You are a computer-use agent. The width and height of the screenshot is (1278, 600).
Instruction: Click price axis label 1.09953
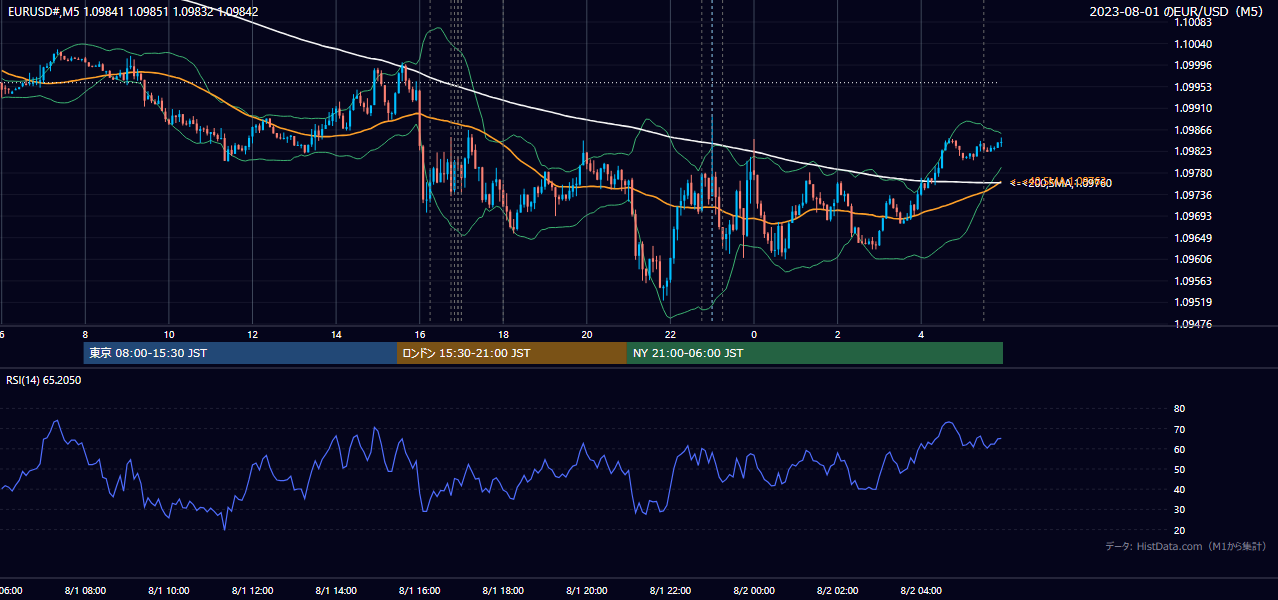pyautogui.click(x=1193, y=87)
